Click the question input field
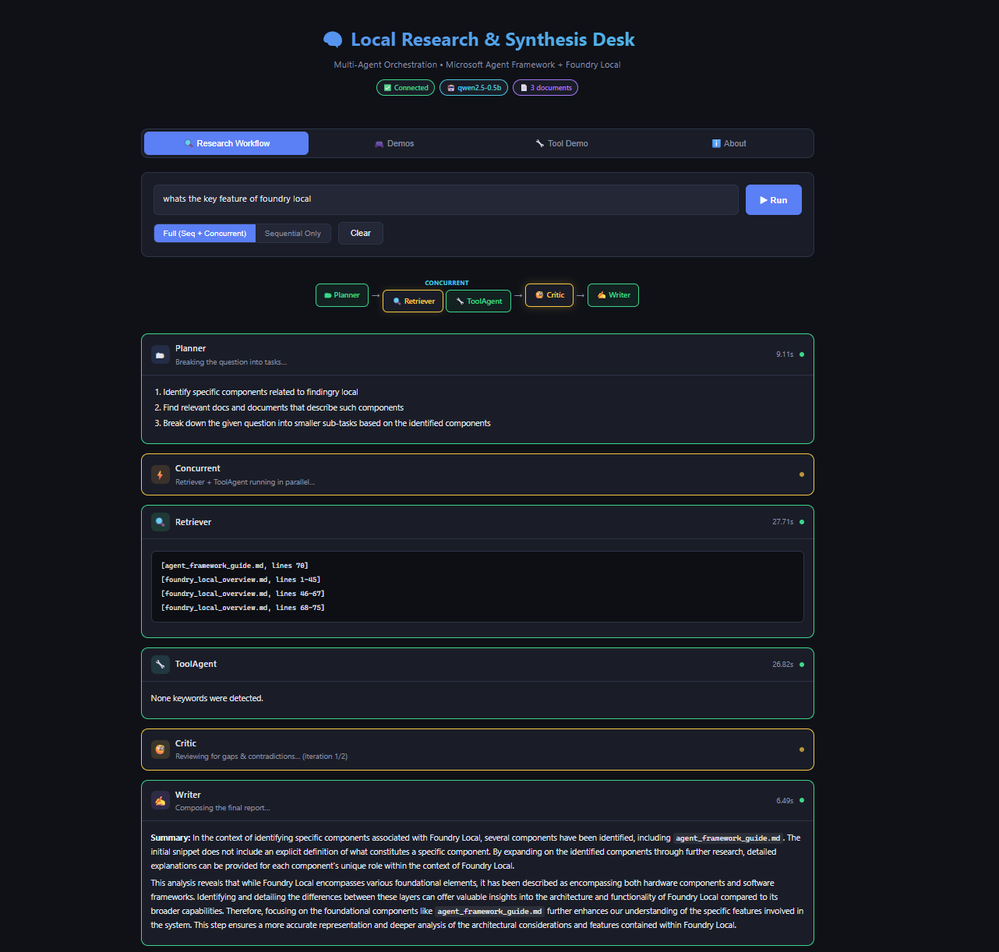The height and width of the screenshot is (952, 999). (446, 199)
